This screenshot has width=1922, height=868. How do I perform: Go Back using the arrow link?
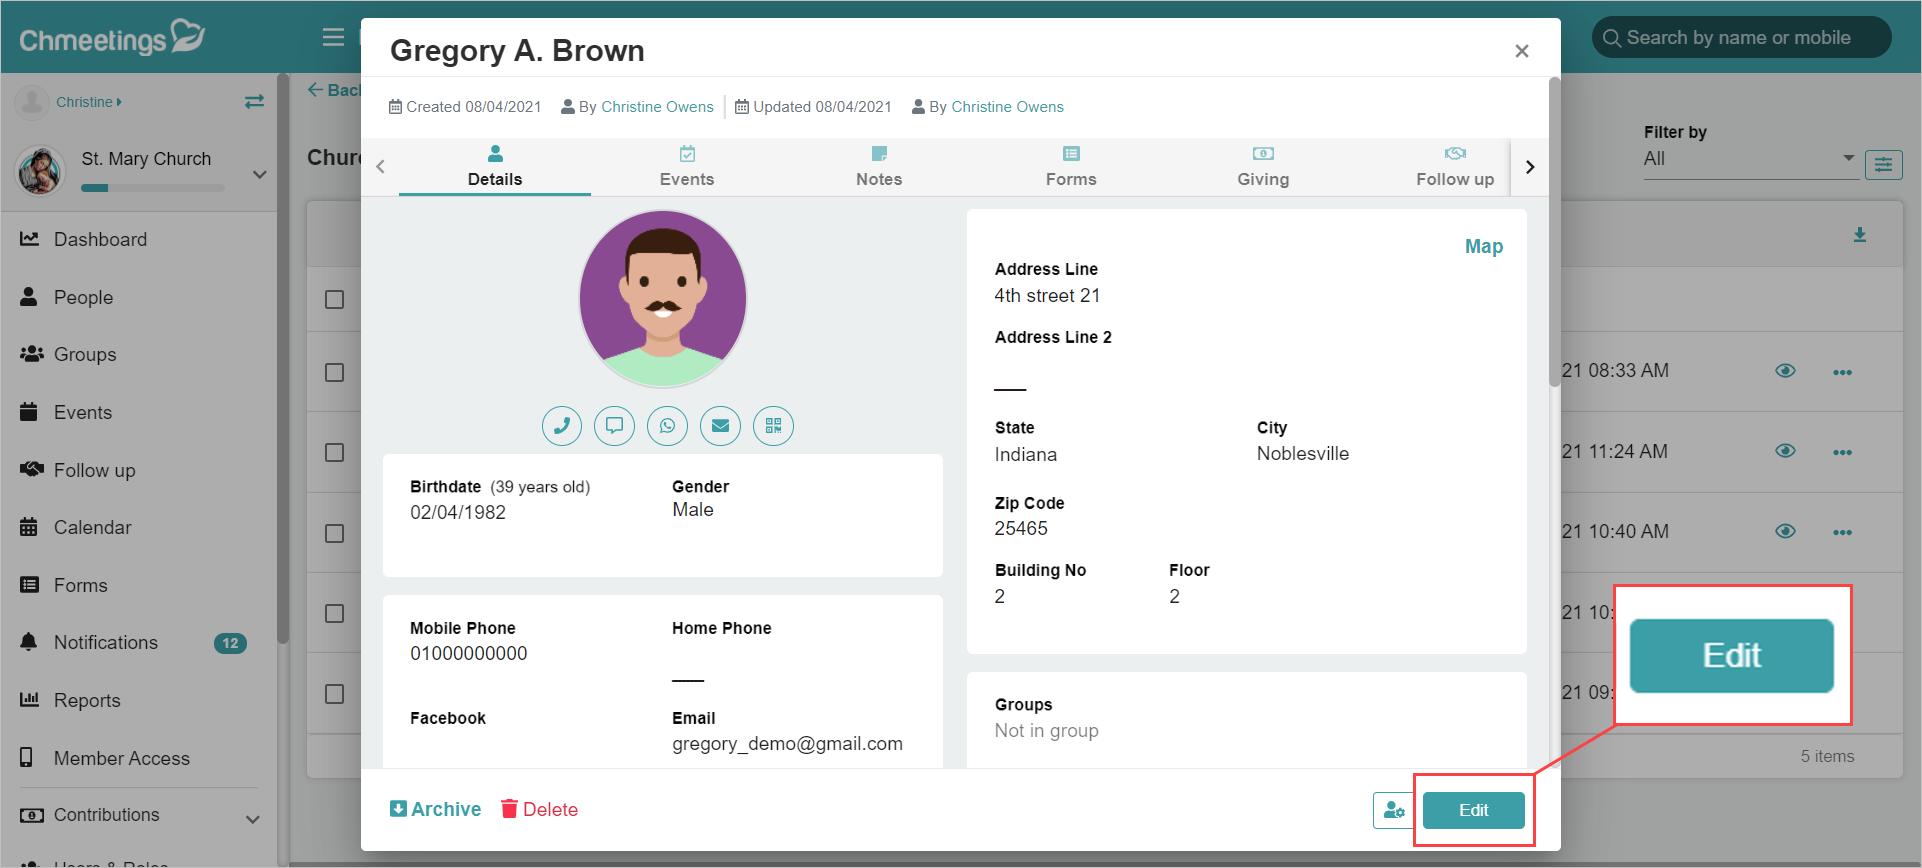(333, 90)
